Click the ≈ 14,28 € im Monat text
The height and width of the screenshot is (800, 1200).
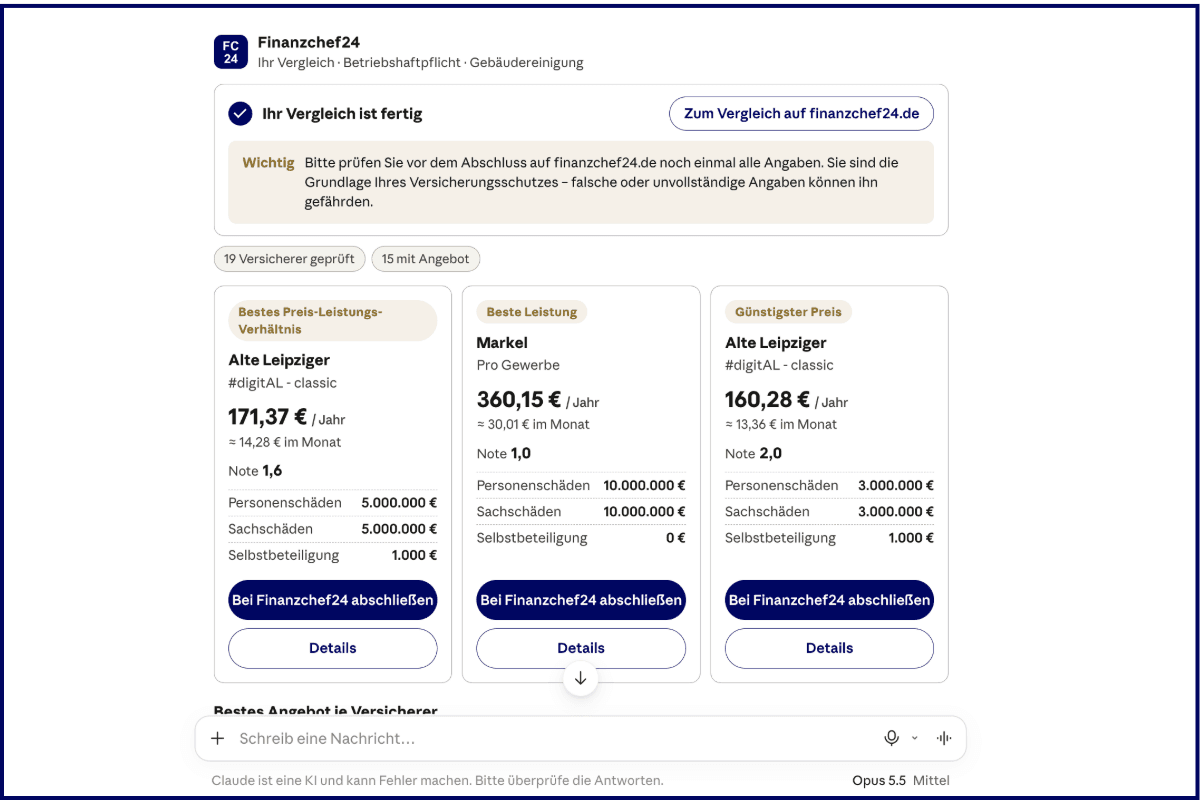285,442
